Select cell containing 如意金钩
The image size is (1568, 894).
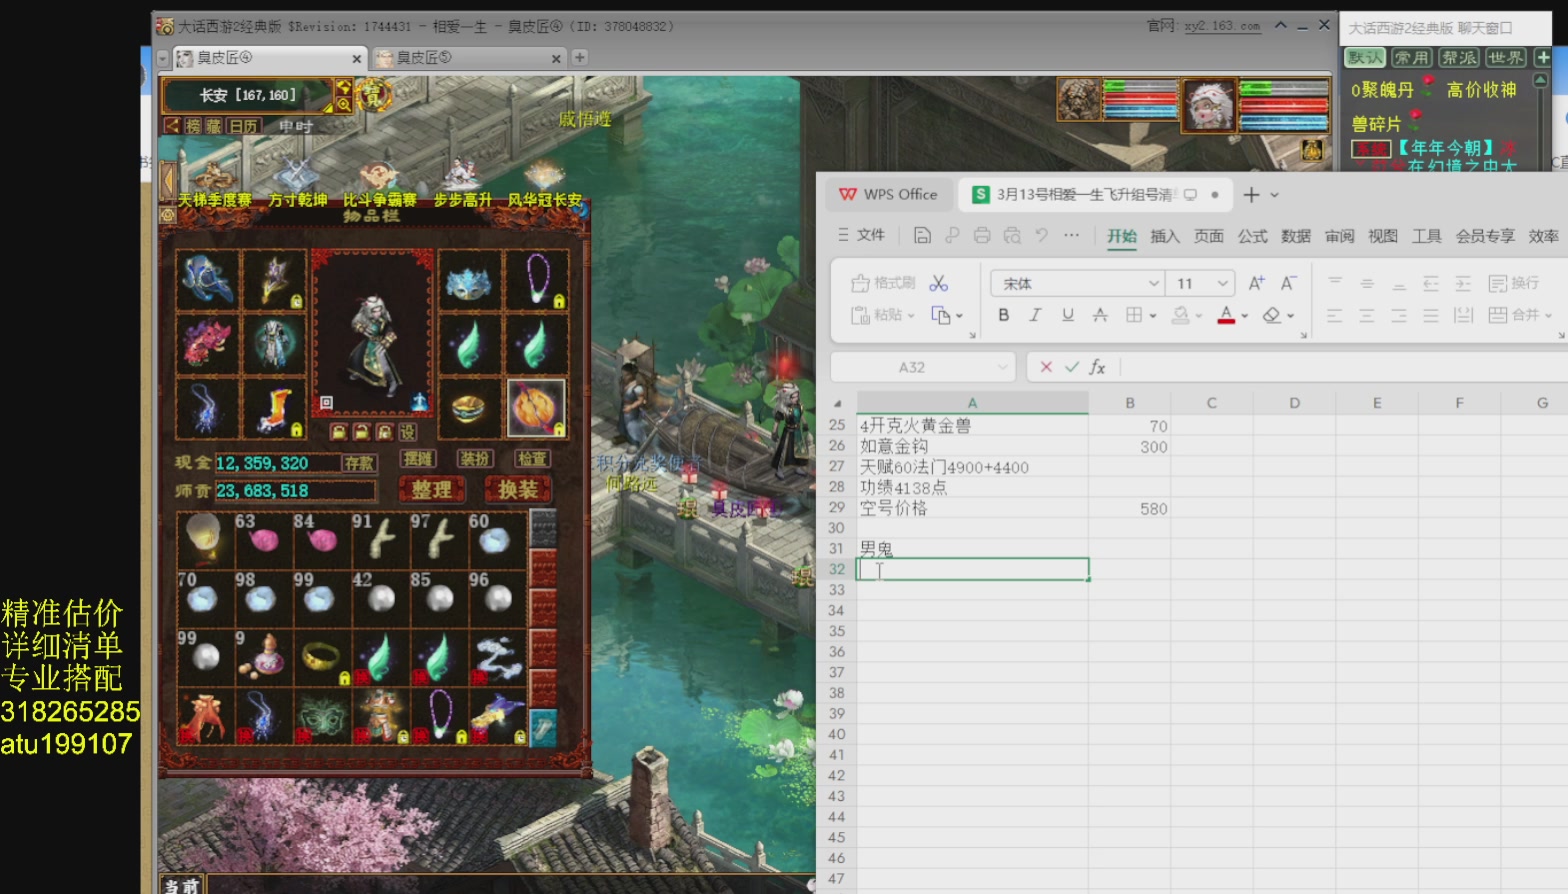(x=972, y=446)
